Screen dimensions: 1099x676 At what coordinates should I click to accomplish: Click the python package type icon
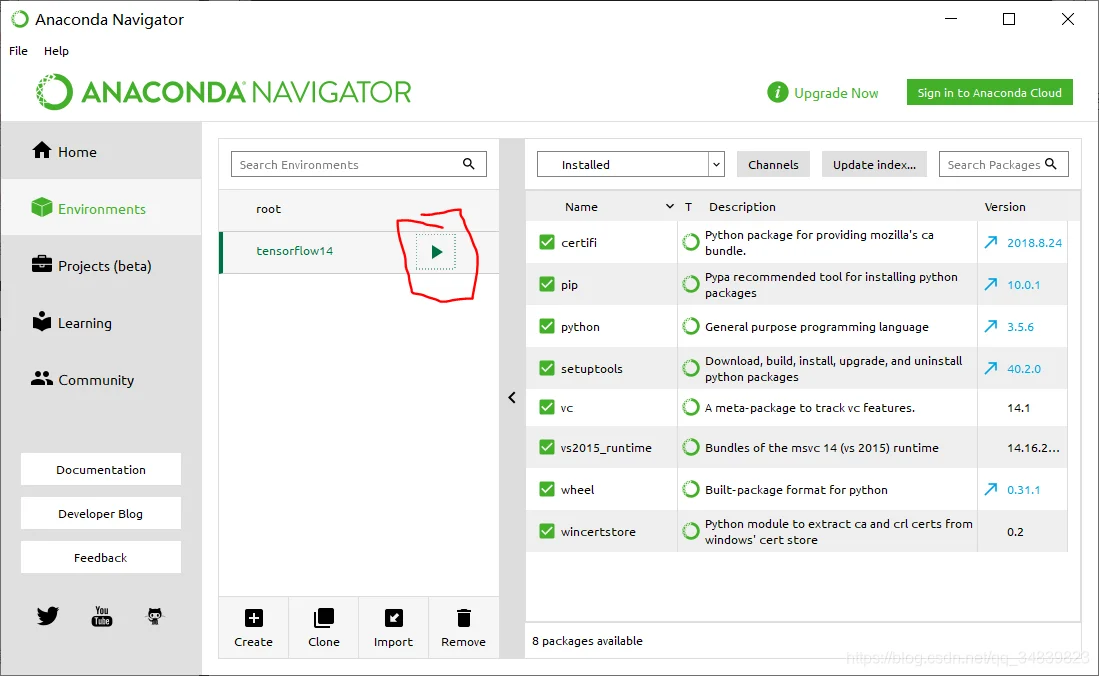(x=690, y=326)
